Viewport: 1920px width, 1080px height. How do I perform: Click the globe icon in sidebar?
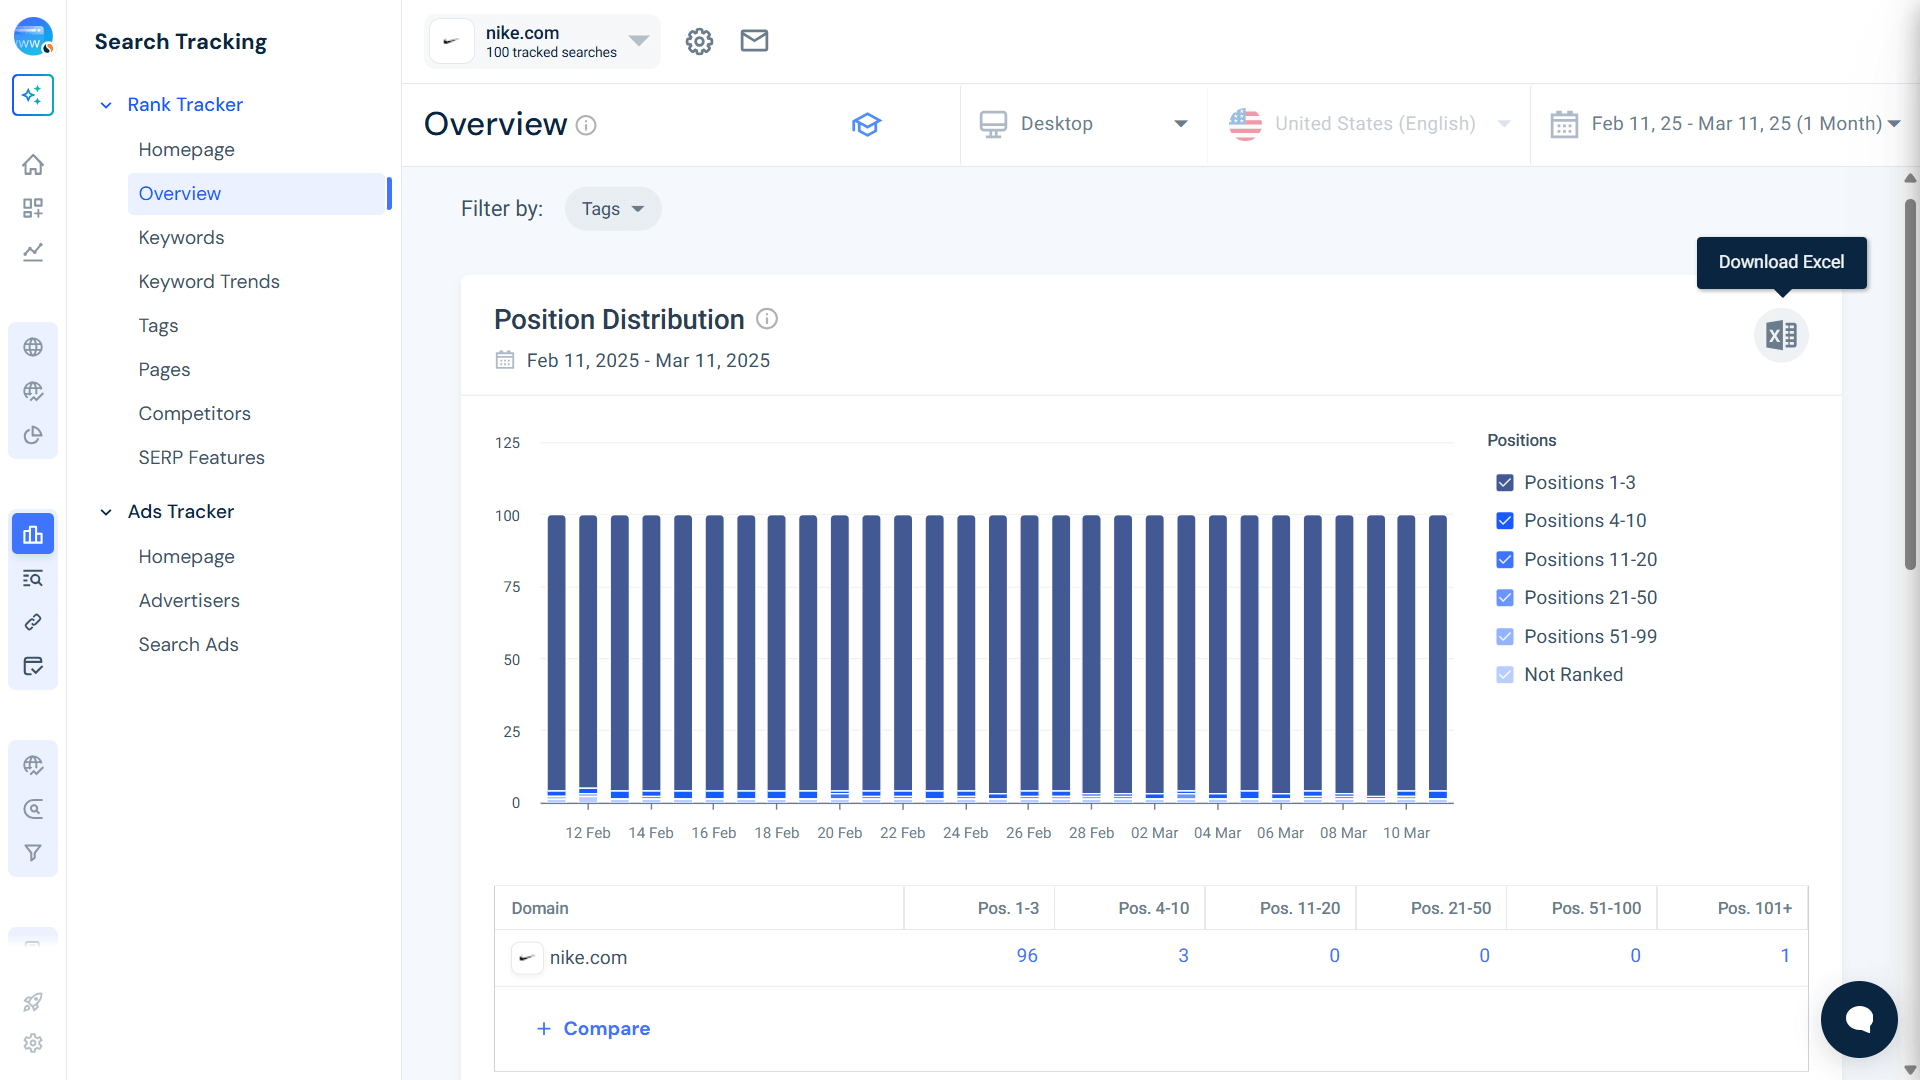click(x=33, y=347)
